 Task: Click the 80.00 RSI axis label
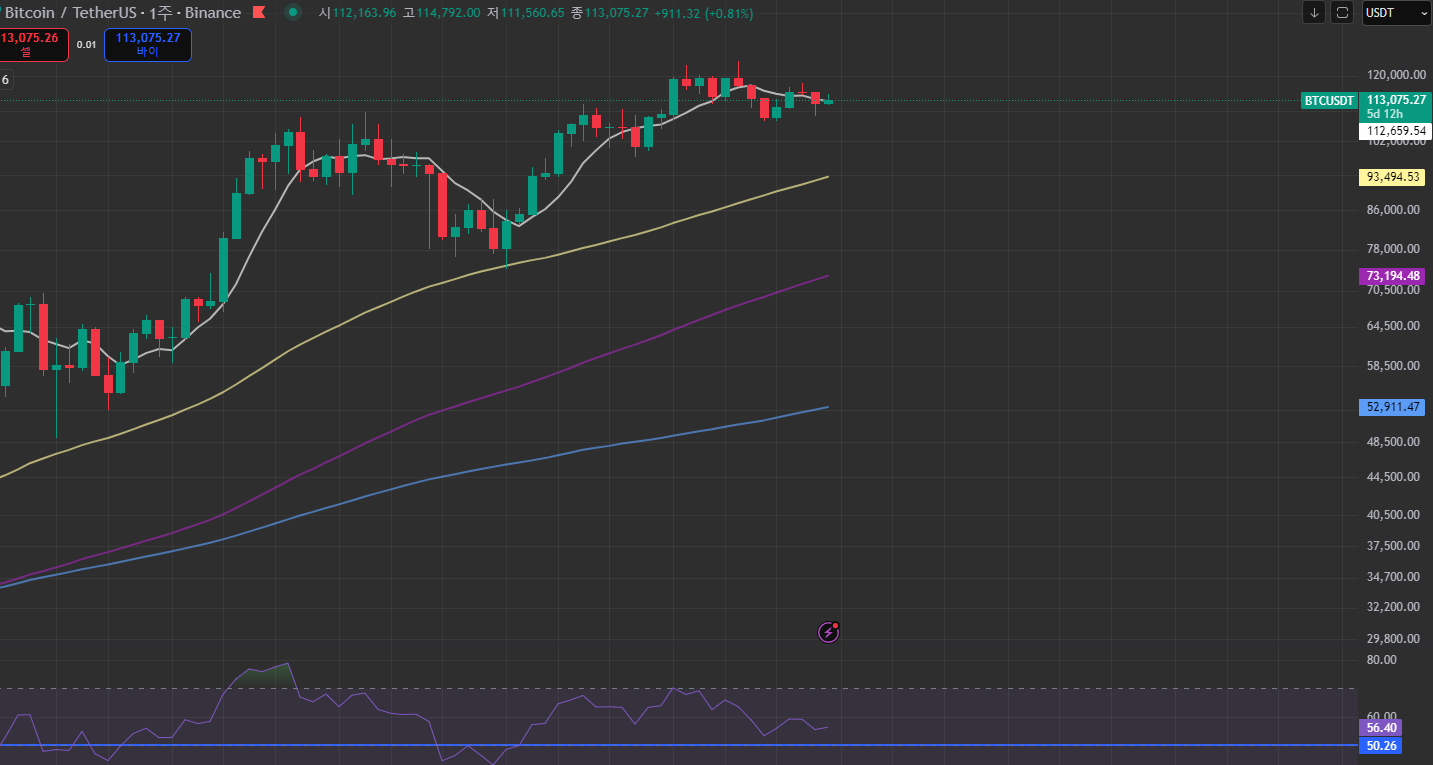click(x=1381, y=660)
